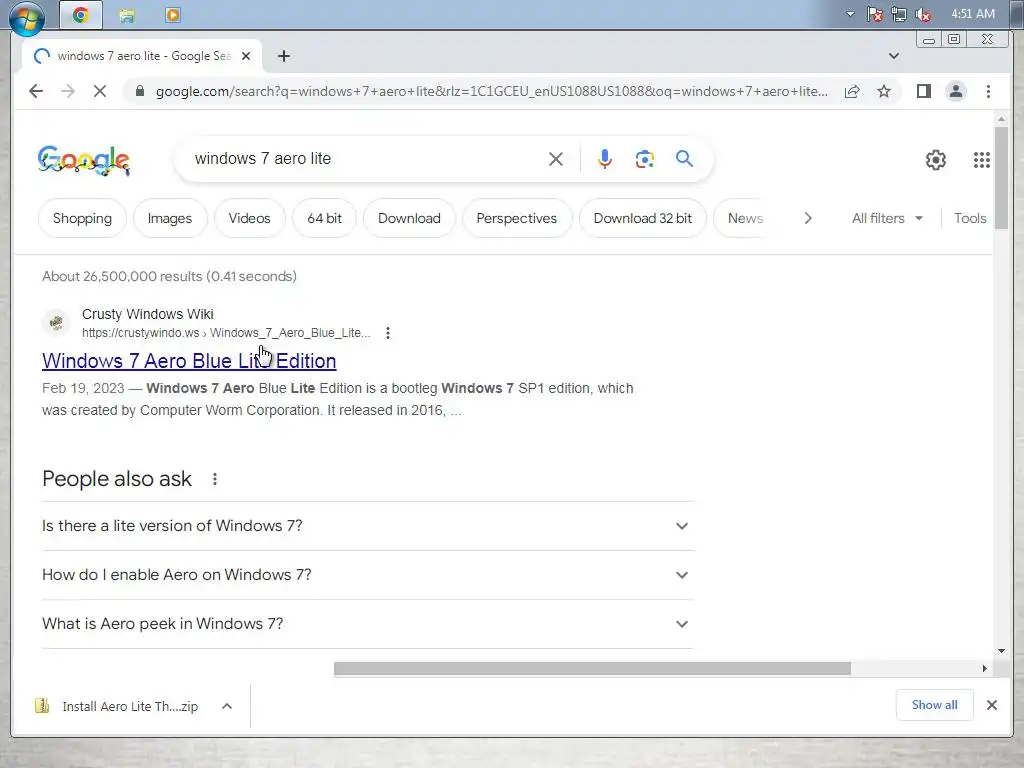Open search Tools
This screenshot has width=1024, height=768.
[970, 218]
